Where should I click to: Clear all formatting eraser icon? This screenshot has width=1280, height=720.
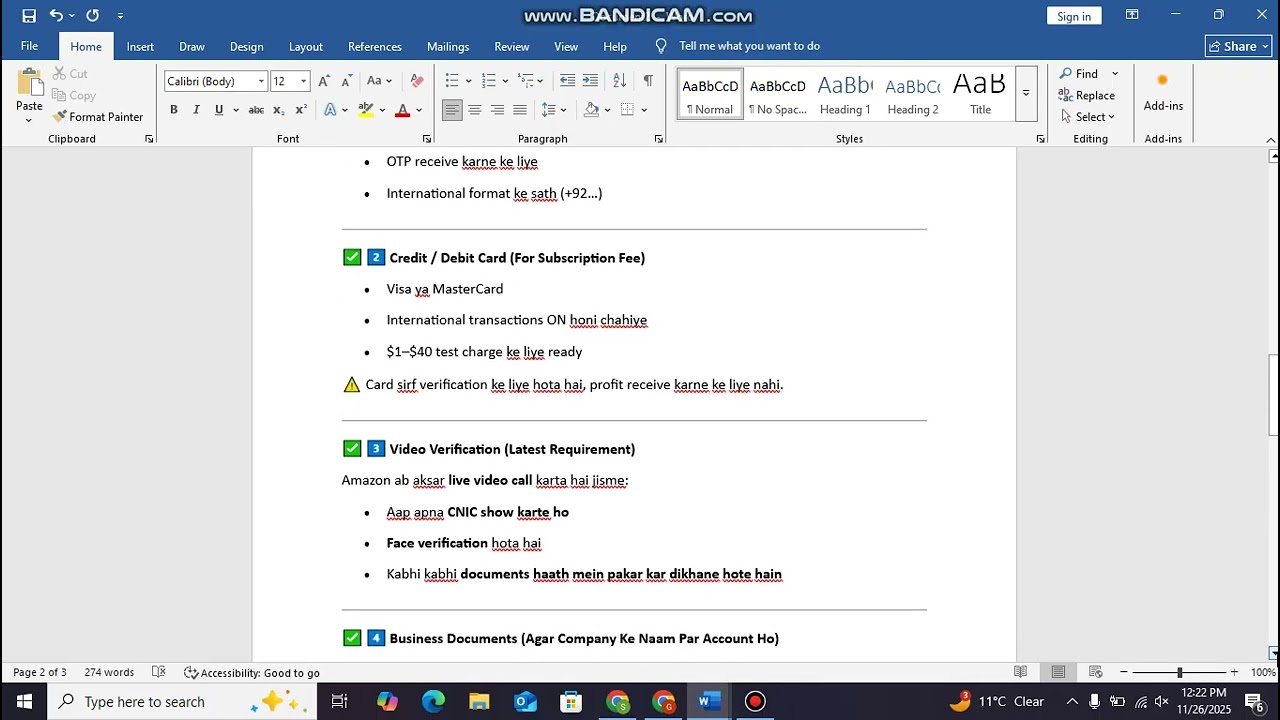[417, 81]
